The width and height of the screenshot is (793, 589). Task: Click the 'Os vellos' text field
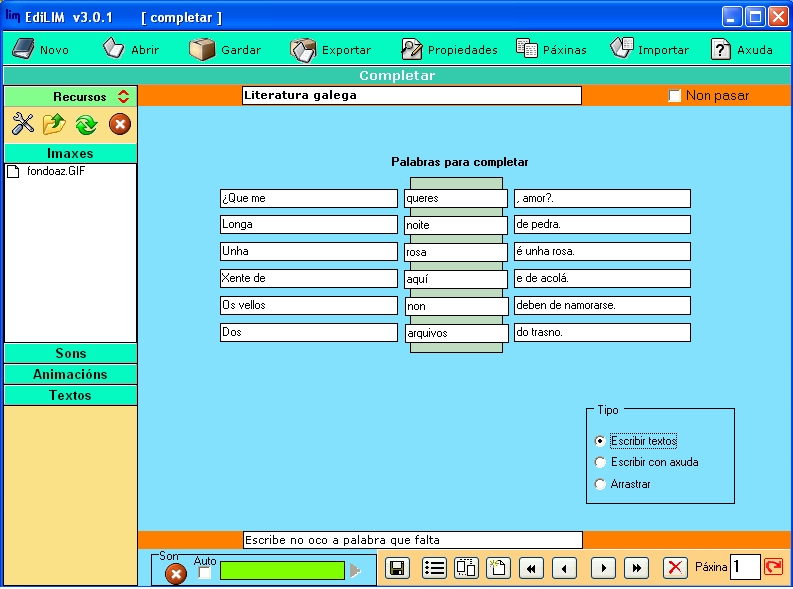pos(309,305)
